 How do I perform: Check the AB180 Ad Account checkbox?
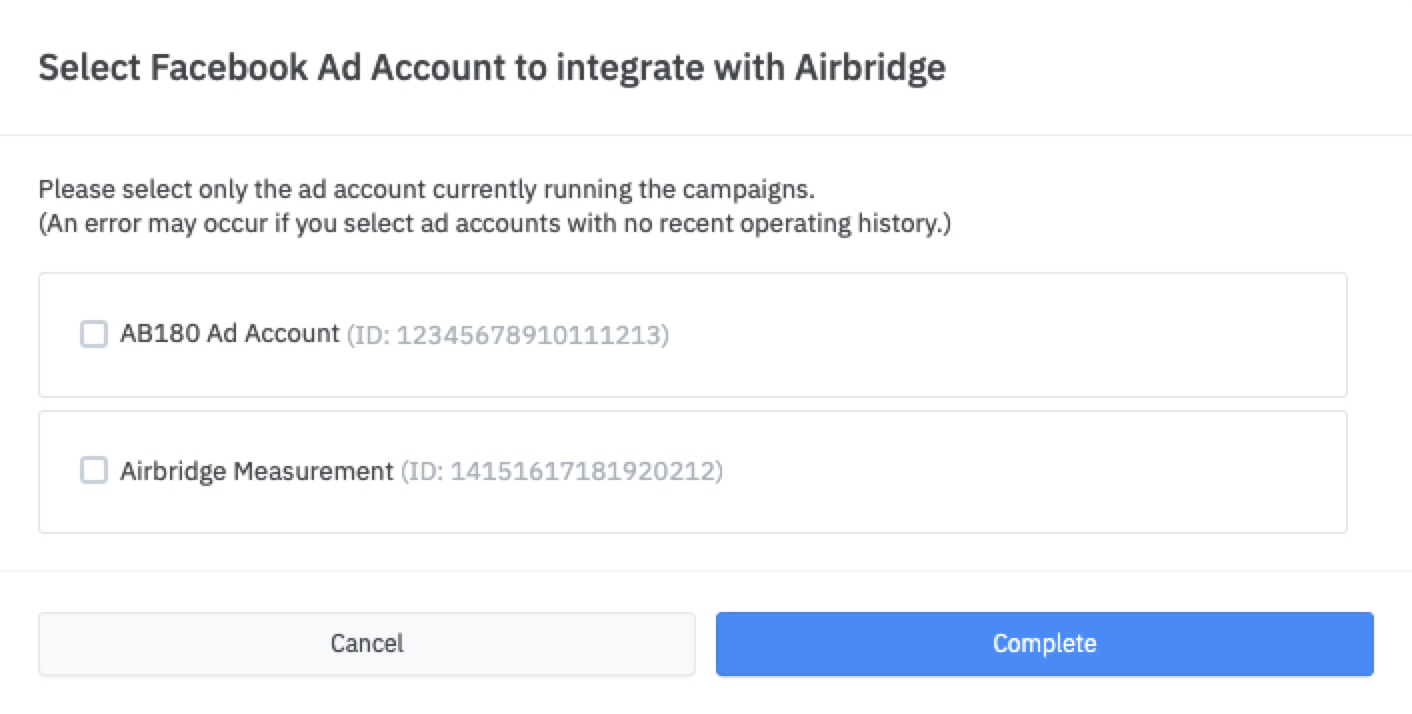point(94,334)
